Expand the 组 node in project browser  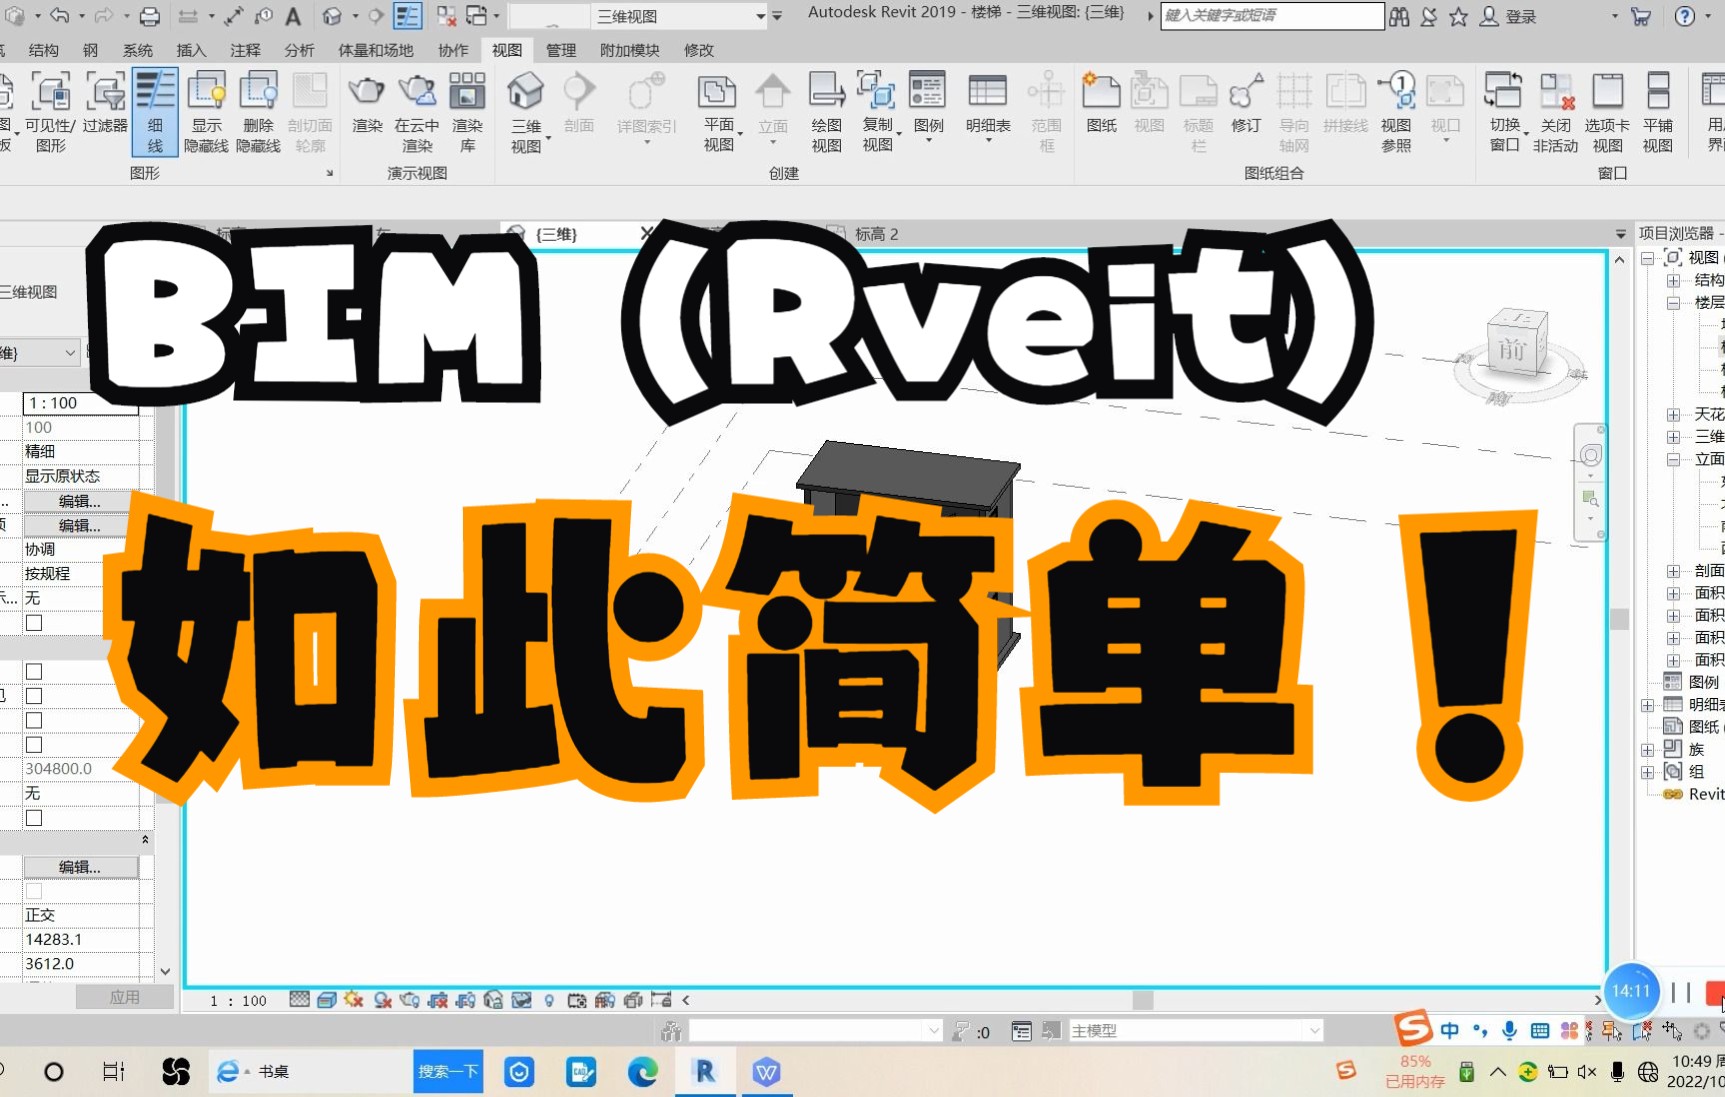[1647, 772]
